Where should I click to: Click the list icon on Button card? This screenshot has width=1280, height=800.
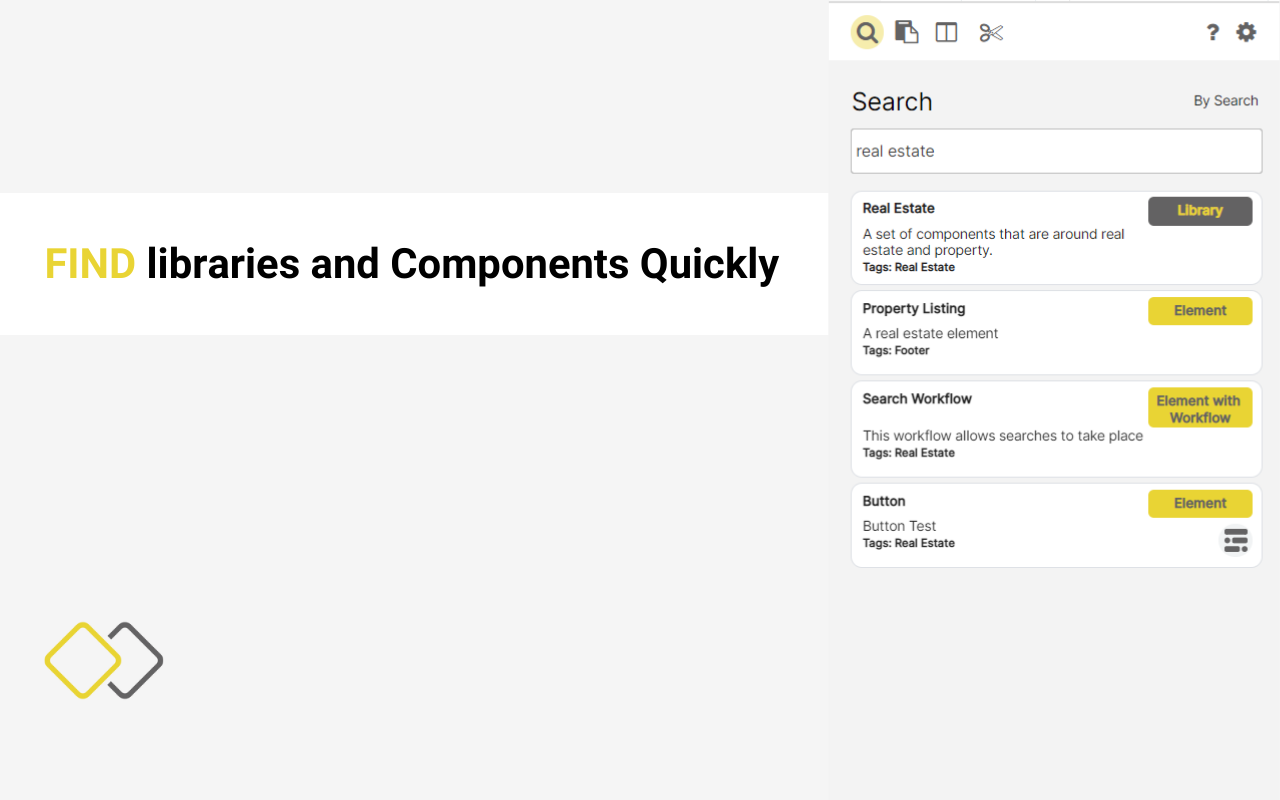point(1236,541)
